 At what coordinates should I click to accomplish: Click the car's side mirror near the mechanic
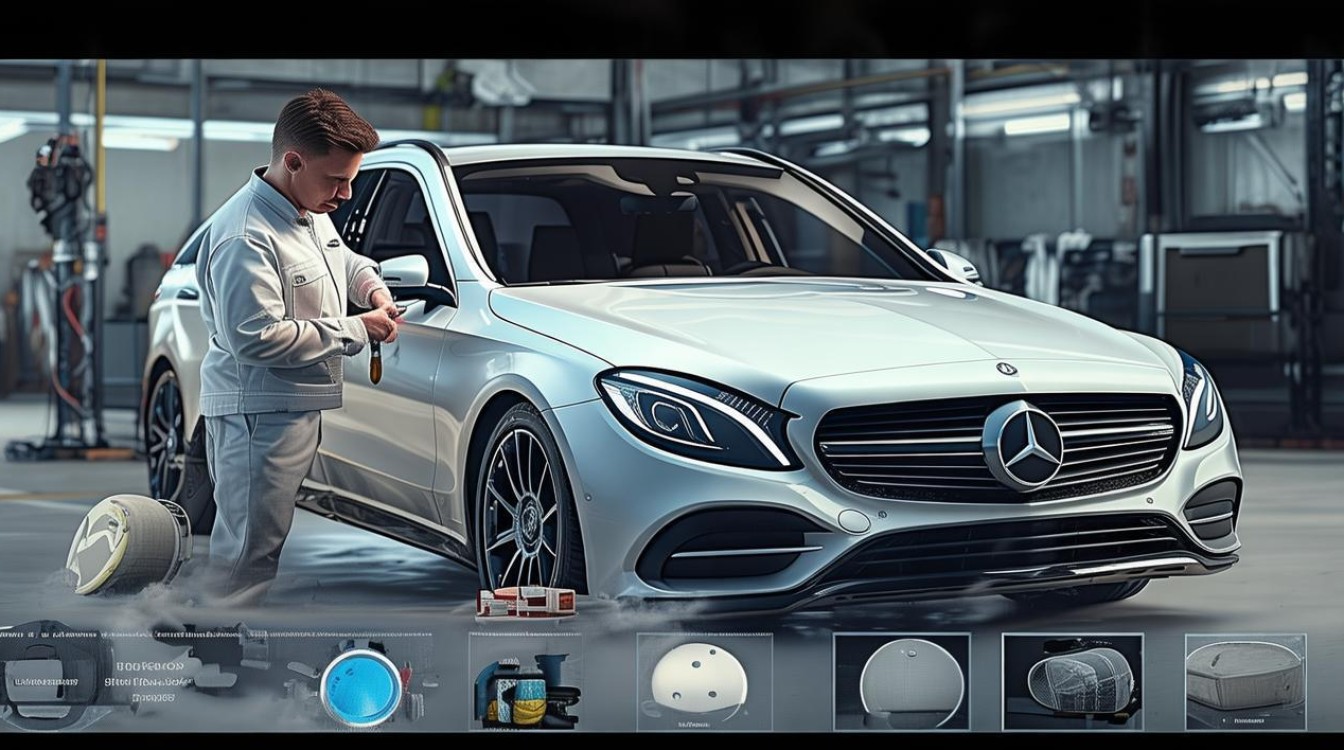point(407,272)
